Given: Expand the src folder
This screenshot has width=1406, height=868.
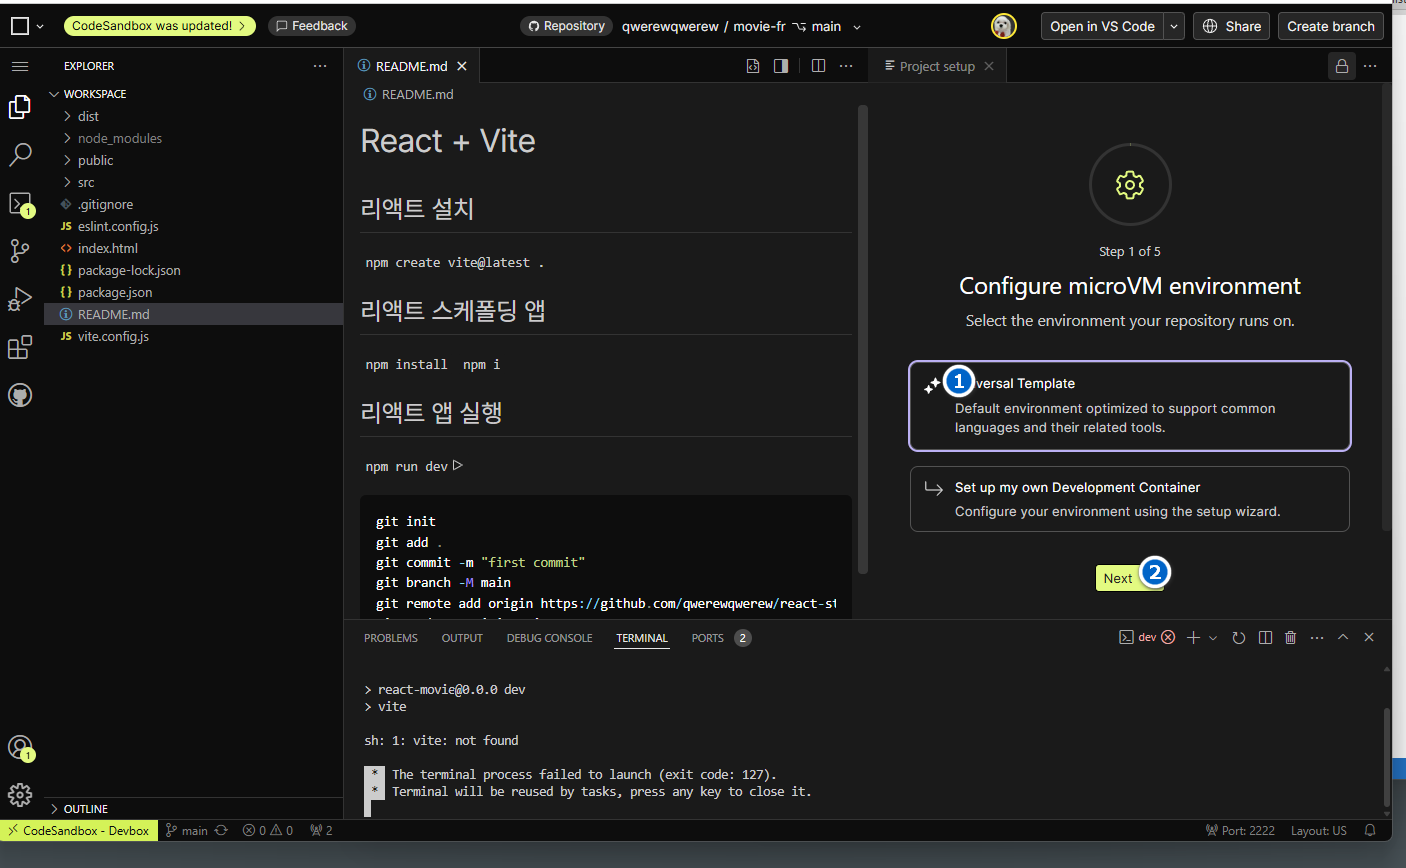Looking at the screenshot, I should pyautogui.click(x=86, y=182).
